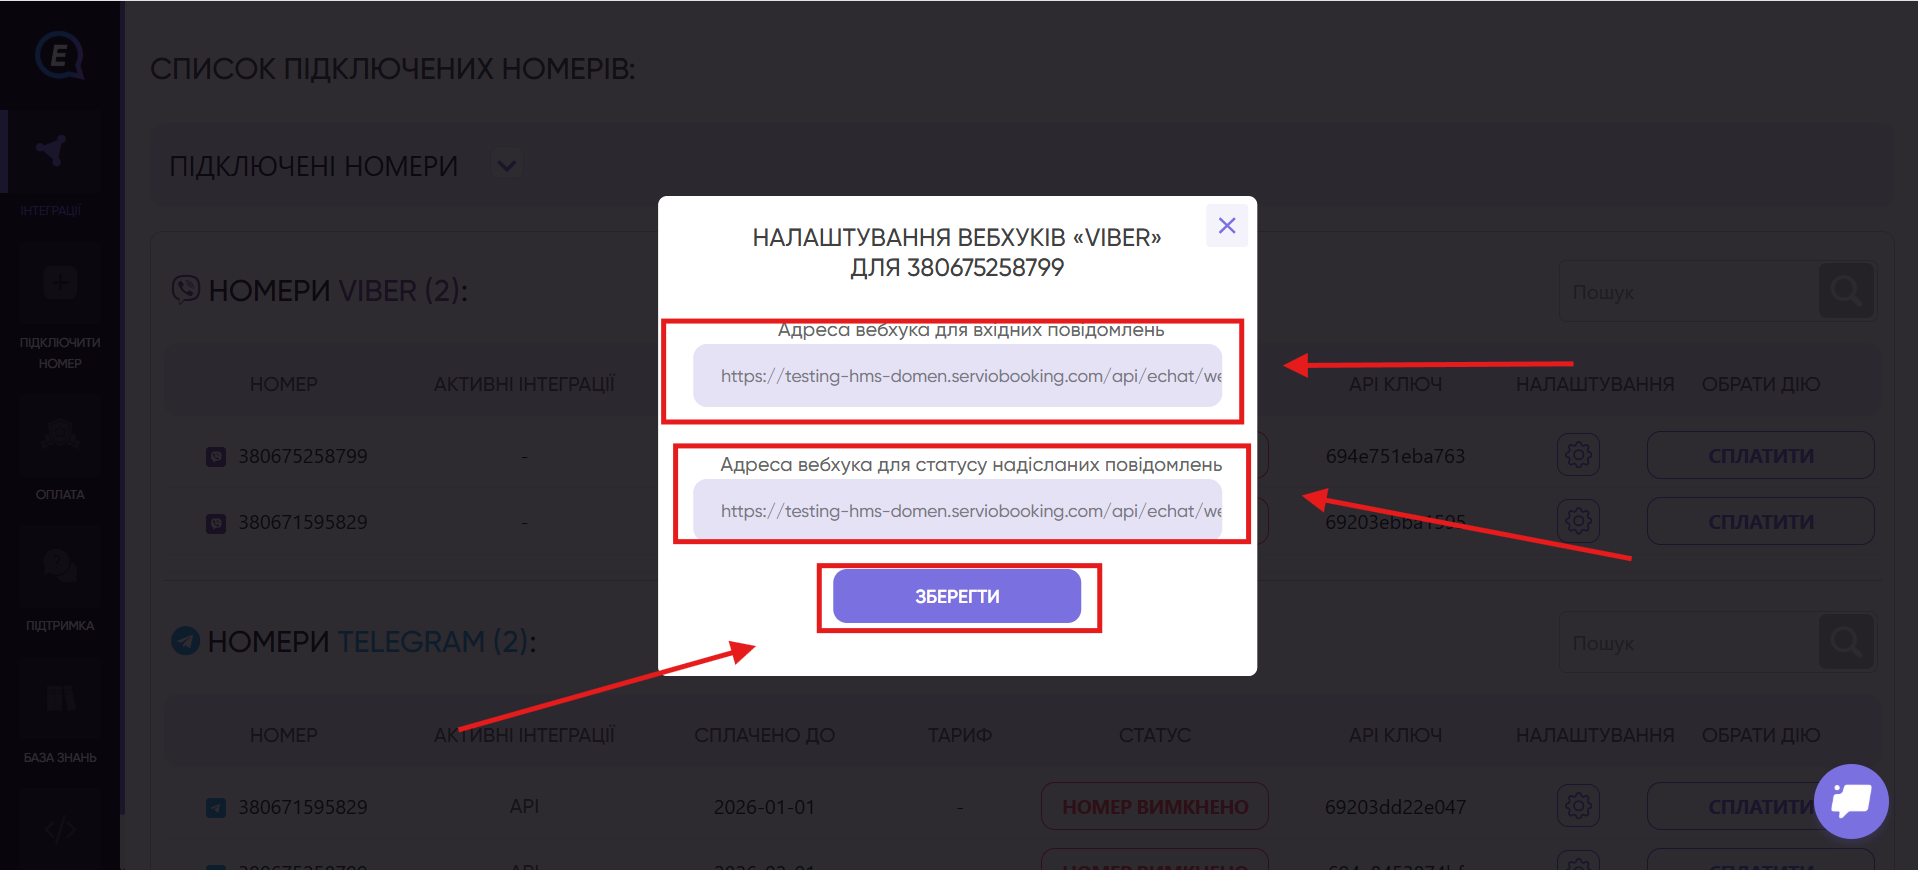Image resolution: width=1918 pixels, height=870 pixels.
Task: Click the API code icon in sidebar
Action: [x=60, y=829]
